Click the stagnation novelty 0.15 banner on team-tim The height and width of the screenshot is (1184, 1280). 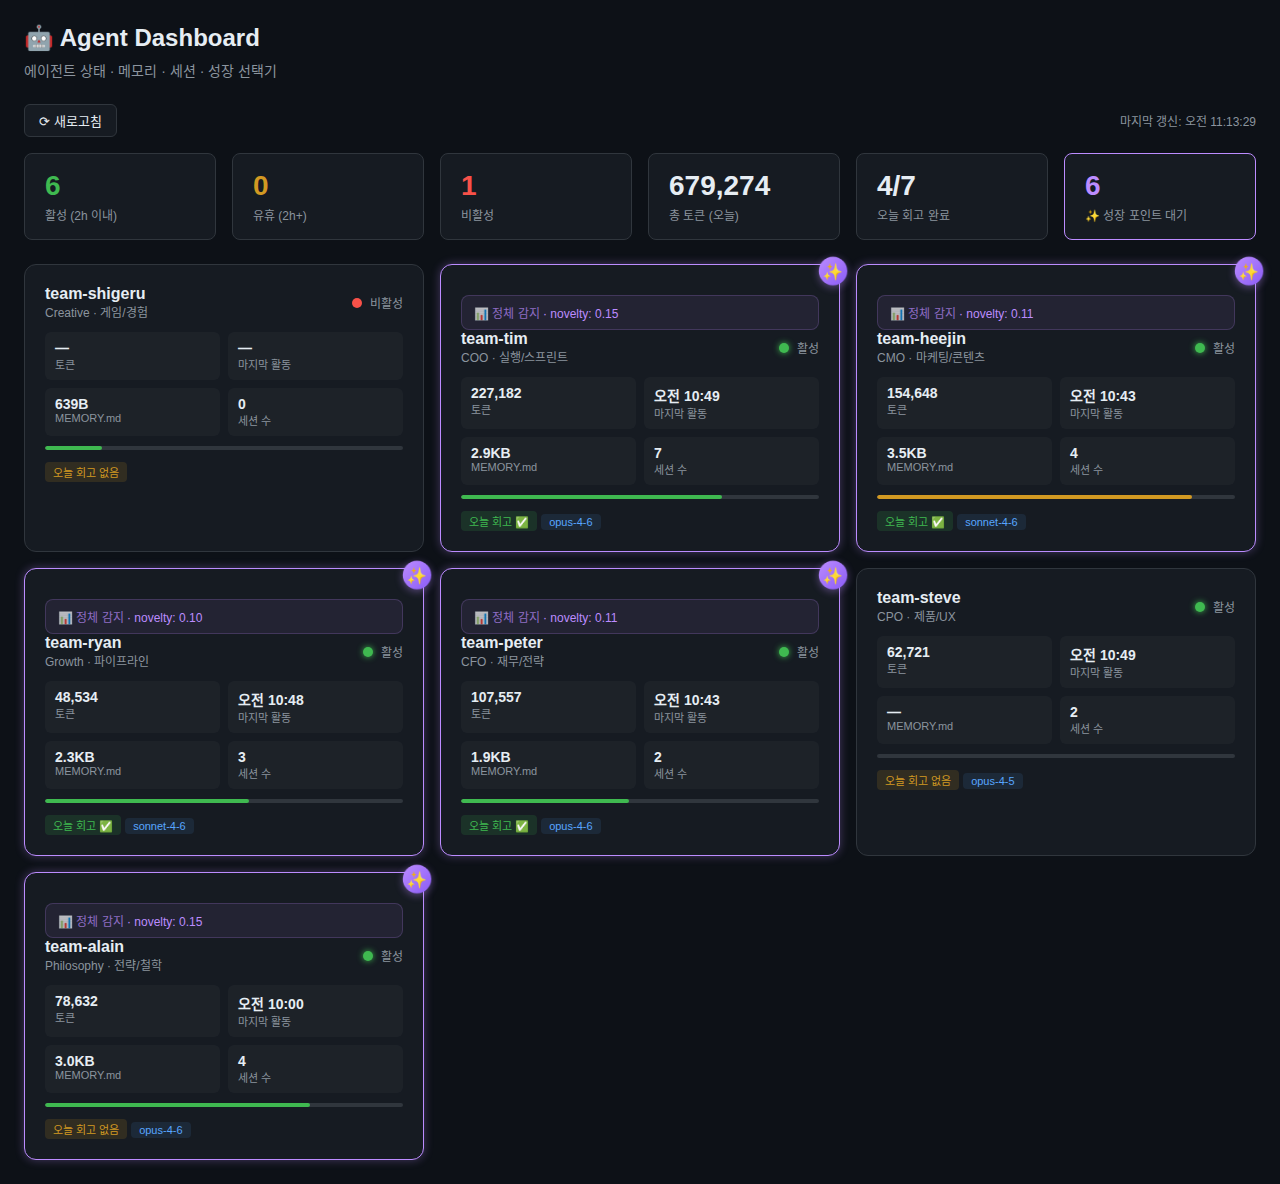639,313
